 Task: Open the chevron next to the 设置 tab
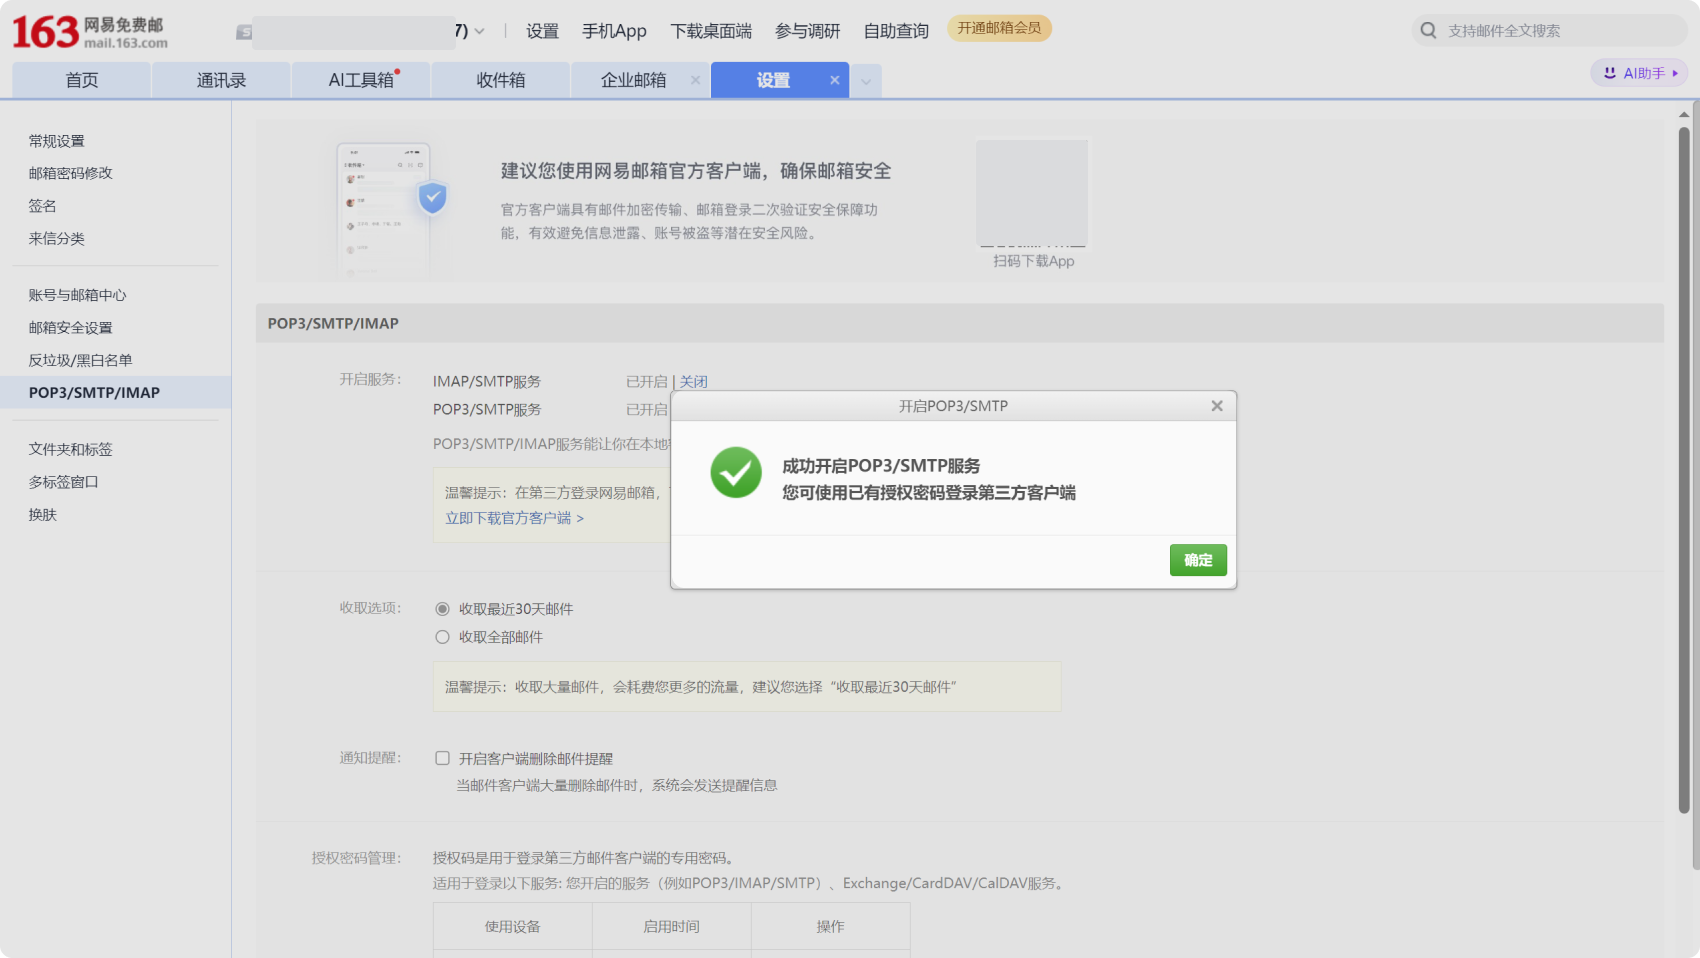coord(866,80)
